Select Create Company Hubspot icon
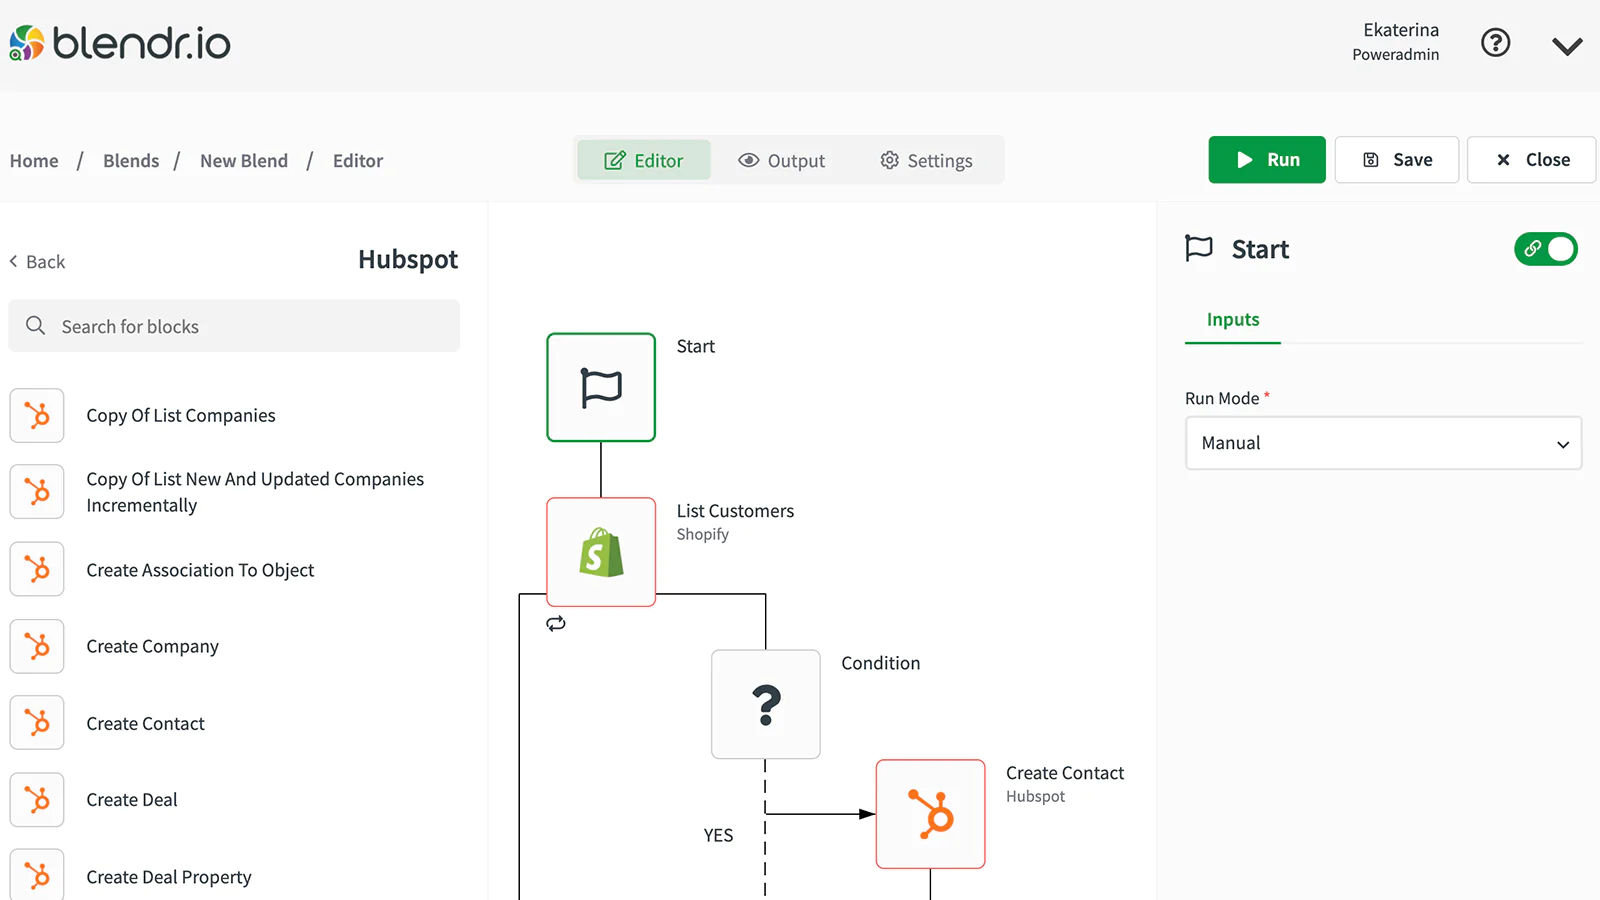The height and width of the screenshot is (900, 1600). (x=37, y=646)
